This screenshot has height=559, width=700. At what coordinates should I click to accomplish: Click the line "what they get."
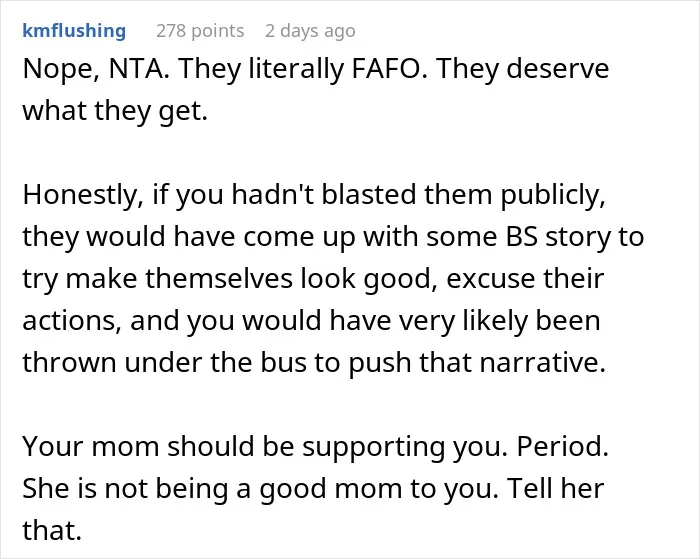pyautogui.click(x=115, y=111)
